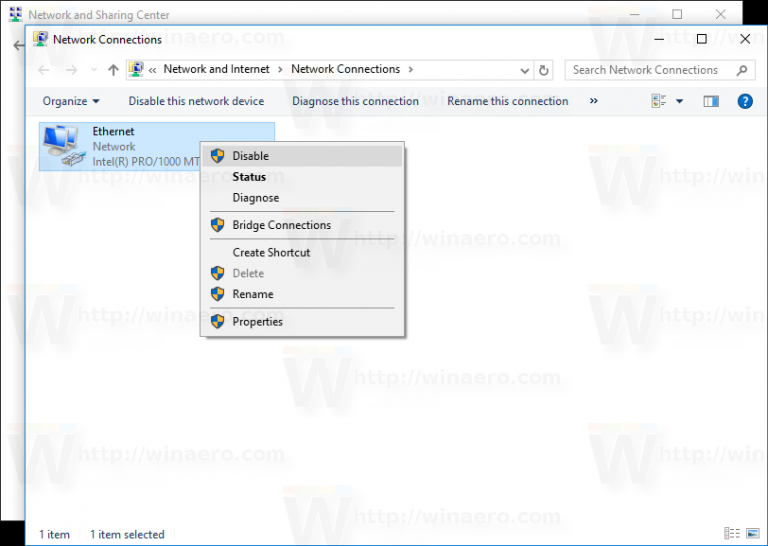Click the Intel(R) PRO/1000 MT adapter text
This screenshot has height=546, width=768.
pyautogui.click(x=146, y=162)
